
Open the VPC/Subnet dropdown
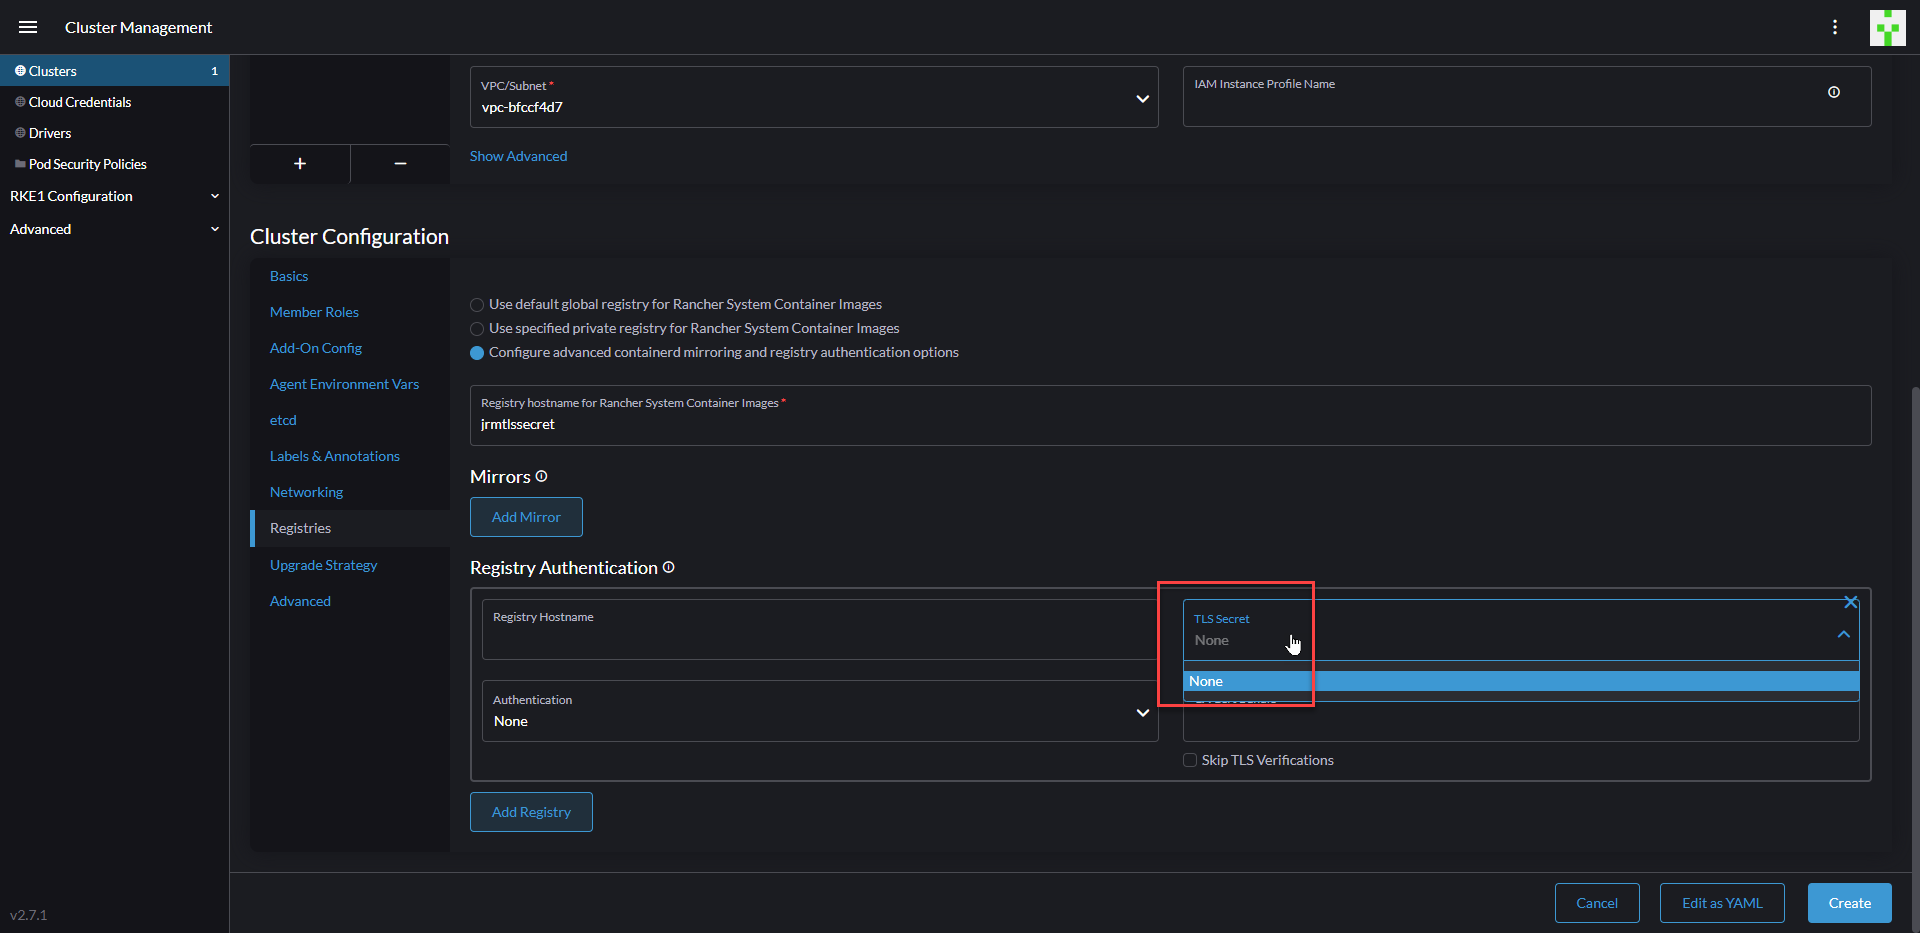(x=1142, y=98)
